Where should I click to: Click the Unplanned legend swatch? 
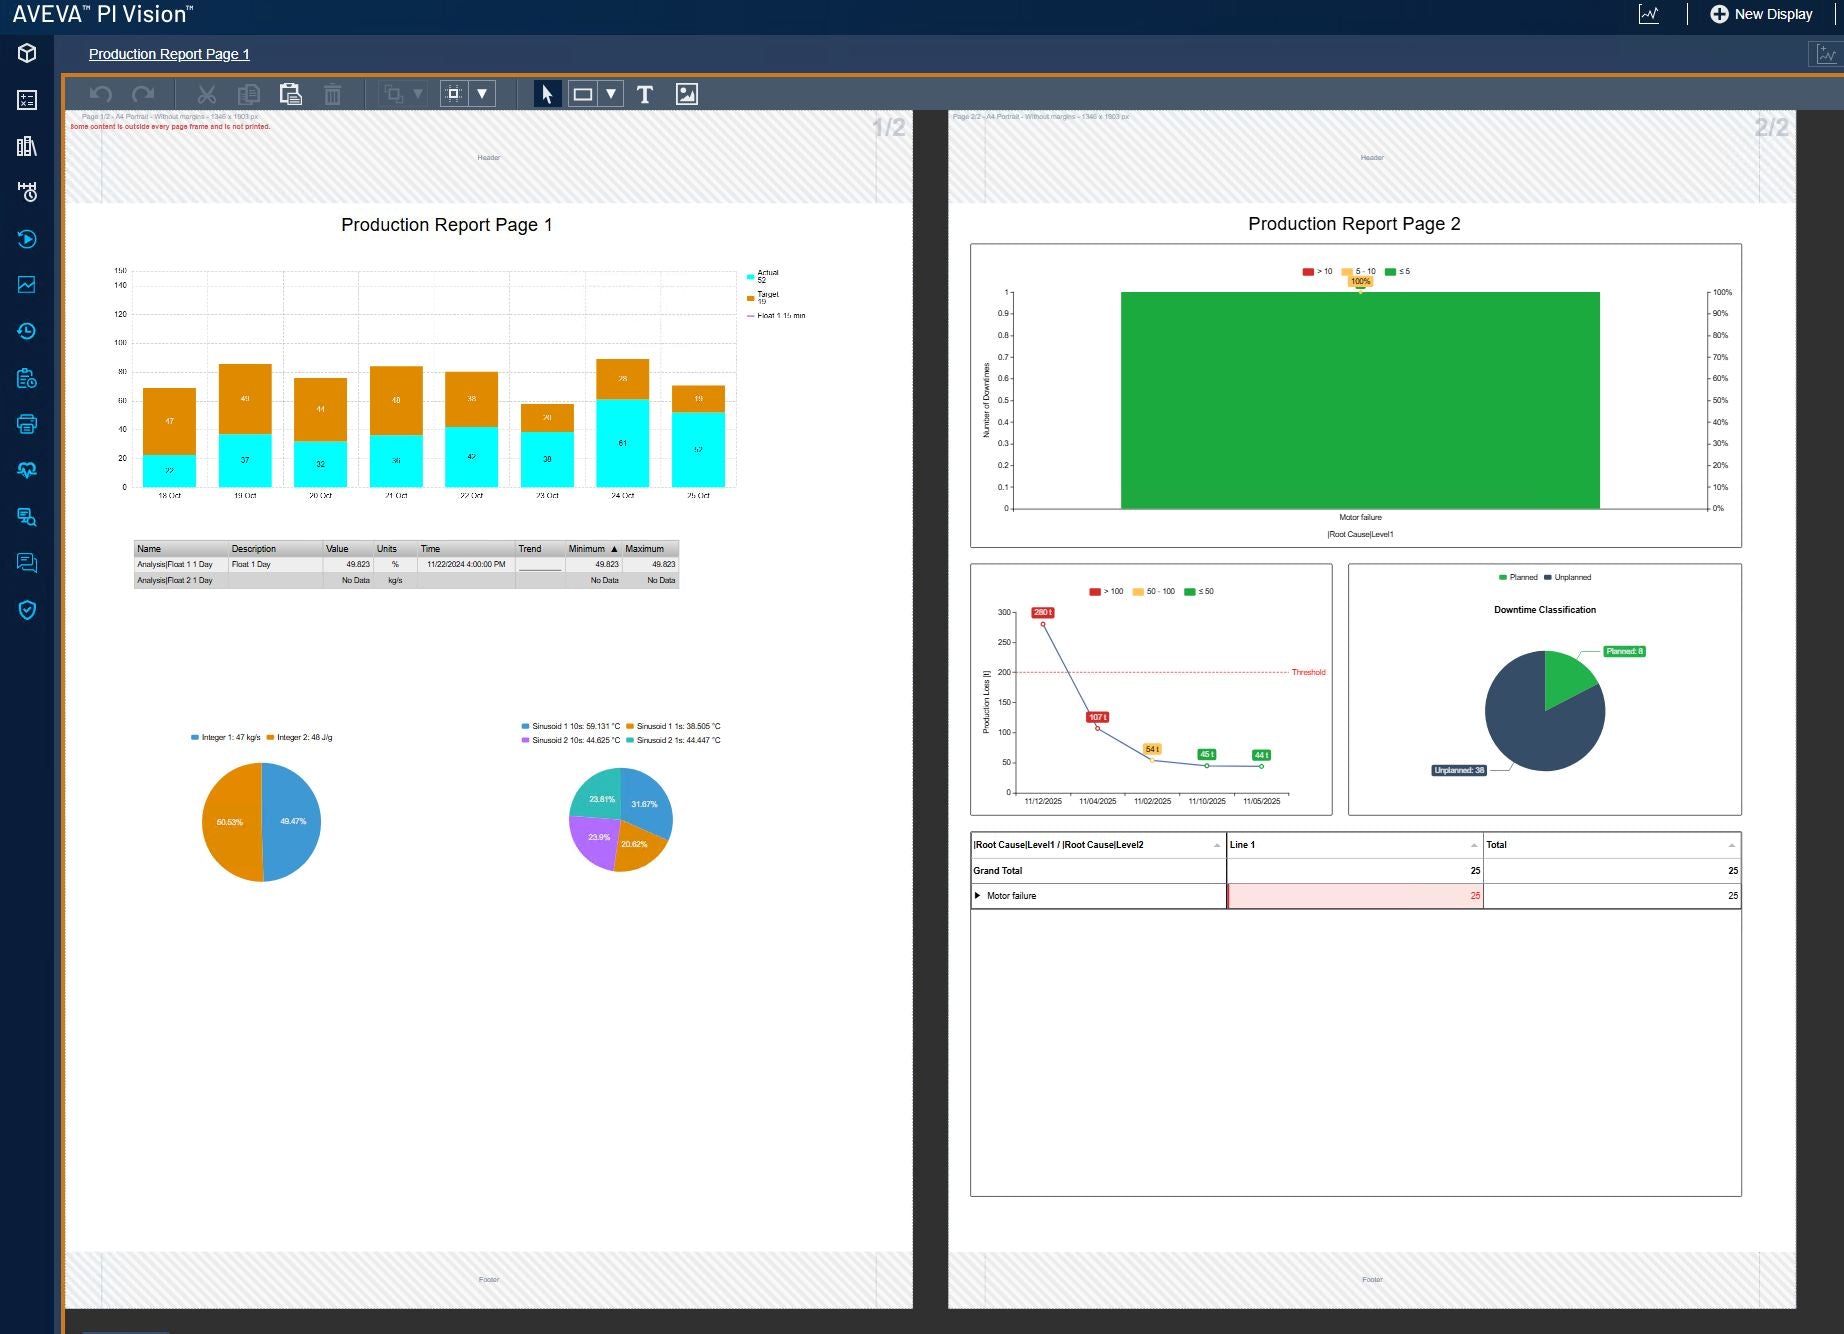click(x=1547, y=577)
